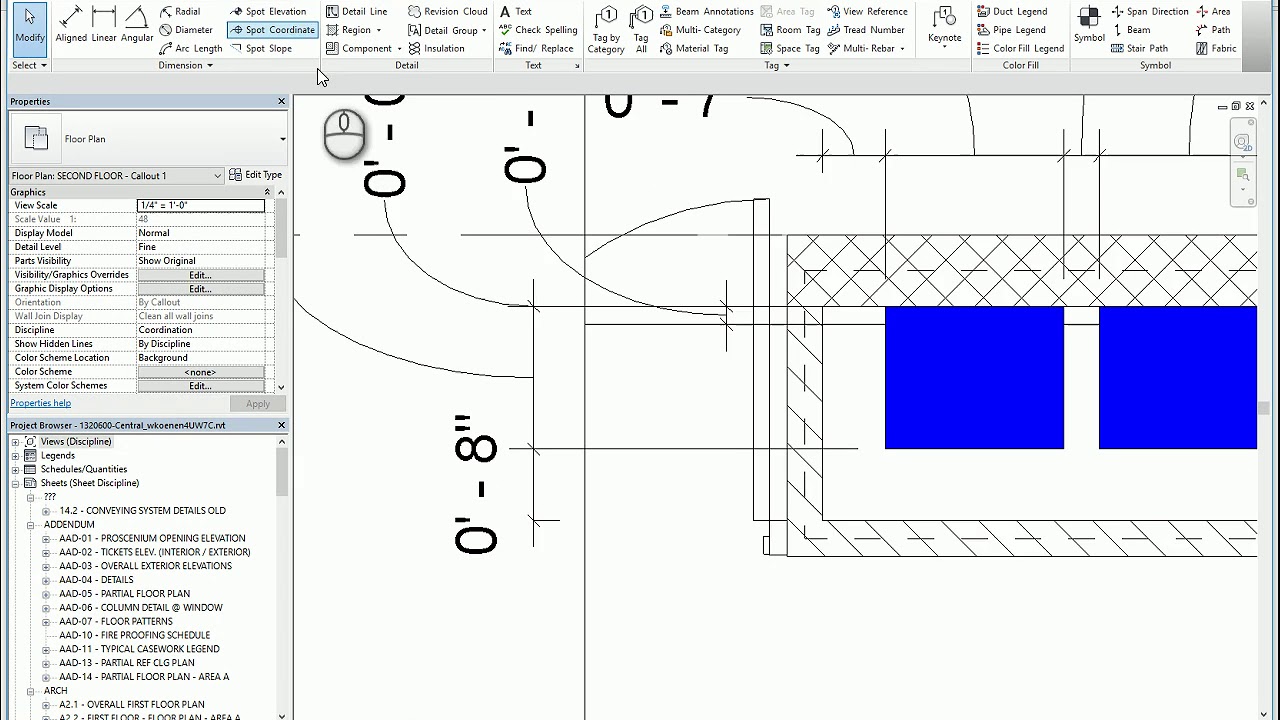Close the Project Browser panel
This screenshot has width=1280, height=720.
281,425
